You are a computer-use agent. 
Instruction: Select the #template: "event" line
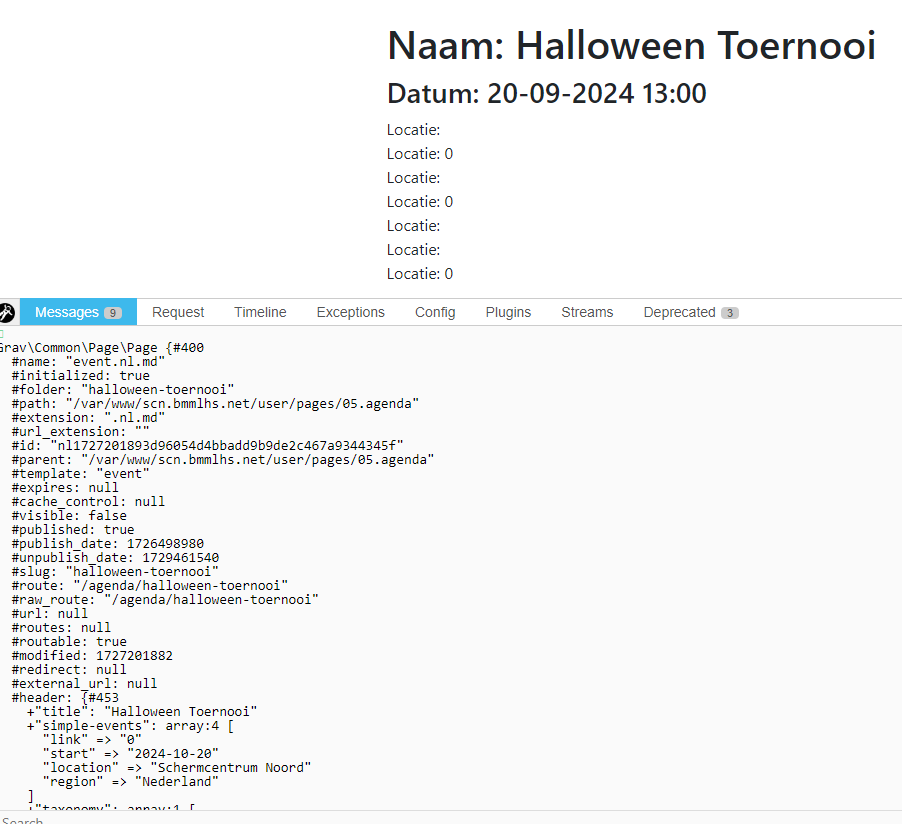[81, 474]
